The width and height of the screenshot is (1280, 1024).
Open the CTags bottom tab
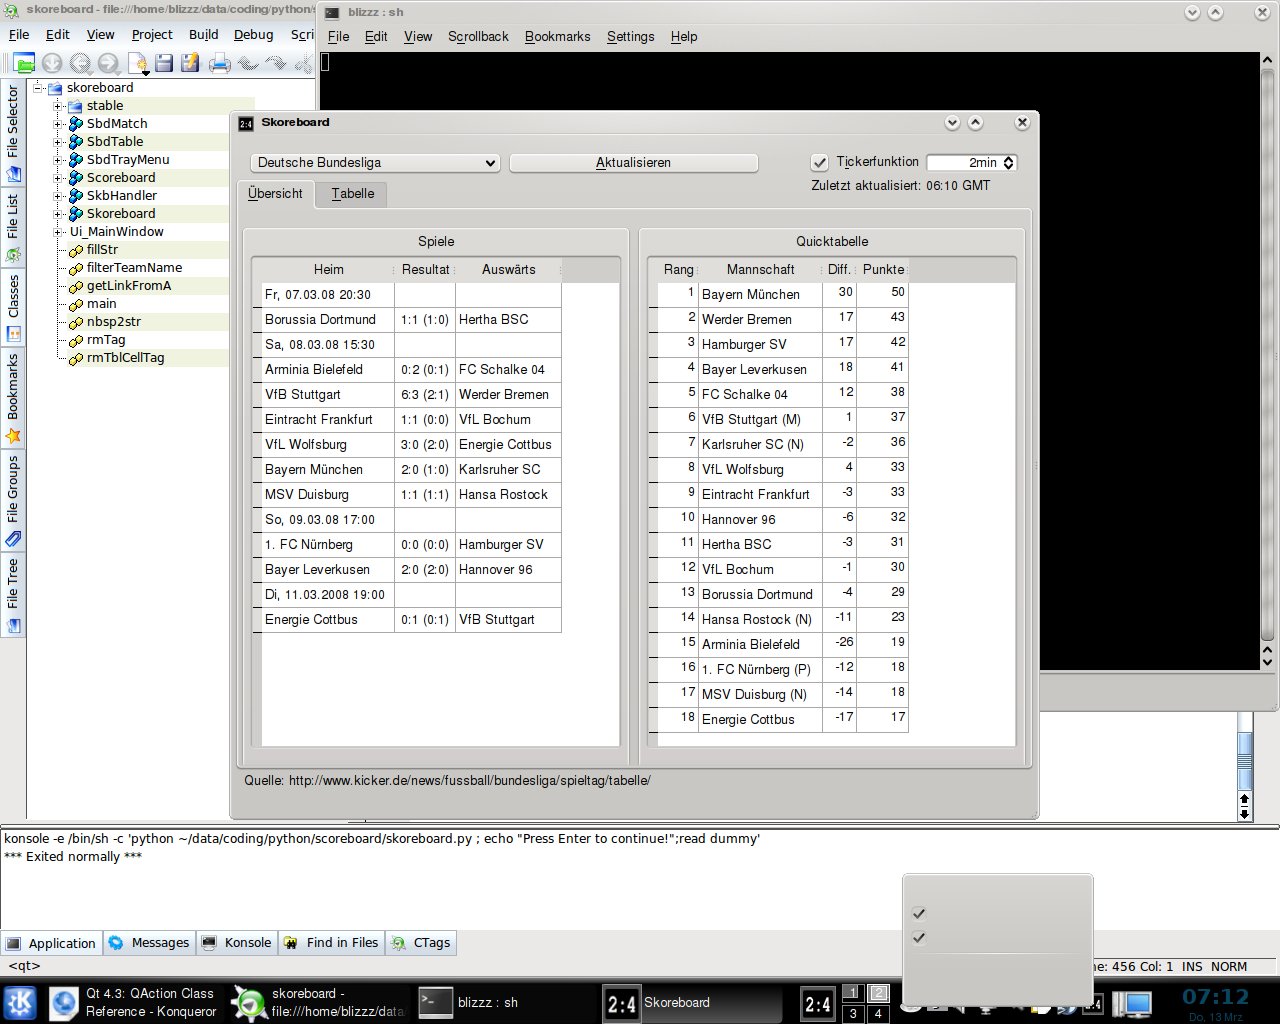(421, 942)
